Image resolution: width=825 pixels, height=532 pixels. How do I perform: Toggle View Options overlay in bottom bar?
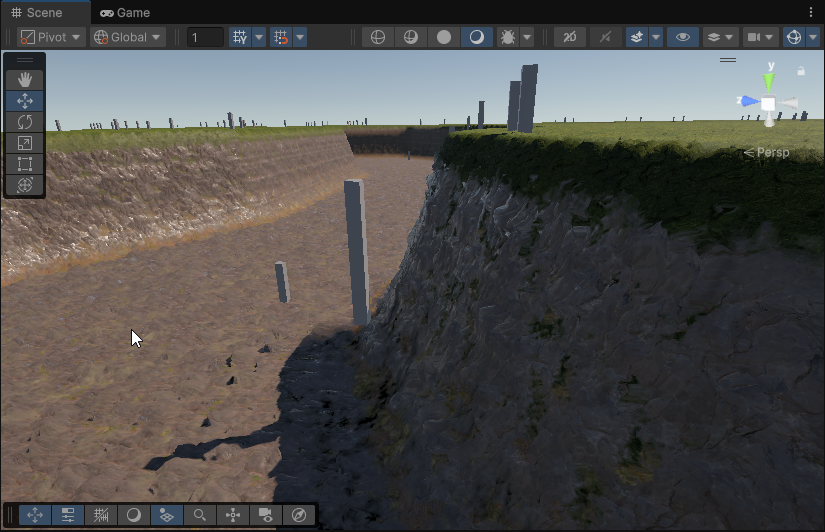pyautogui.click(x=167, y=515)
